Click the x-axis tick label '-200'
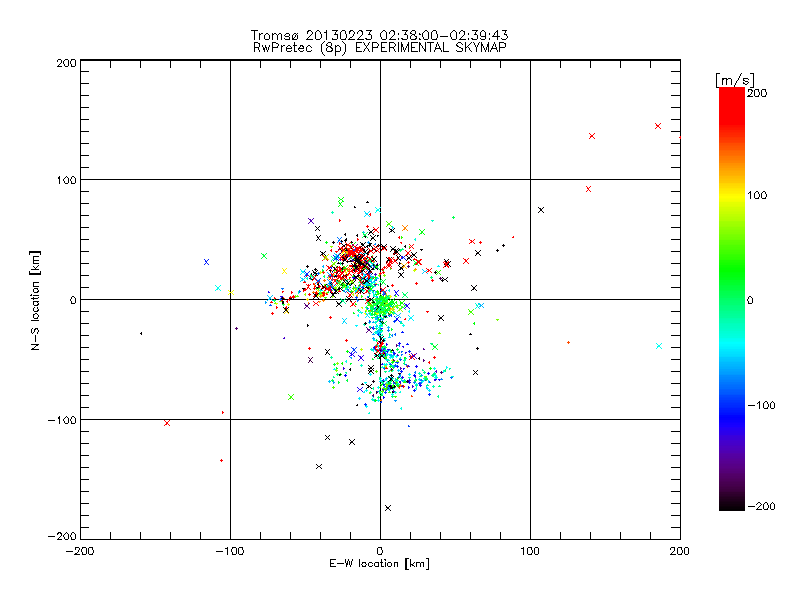The image size is (800, 600). pyautogui.click(x=80, y=551)
